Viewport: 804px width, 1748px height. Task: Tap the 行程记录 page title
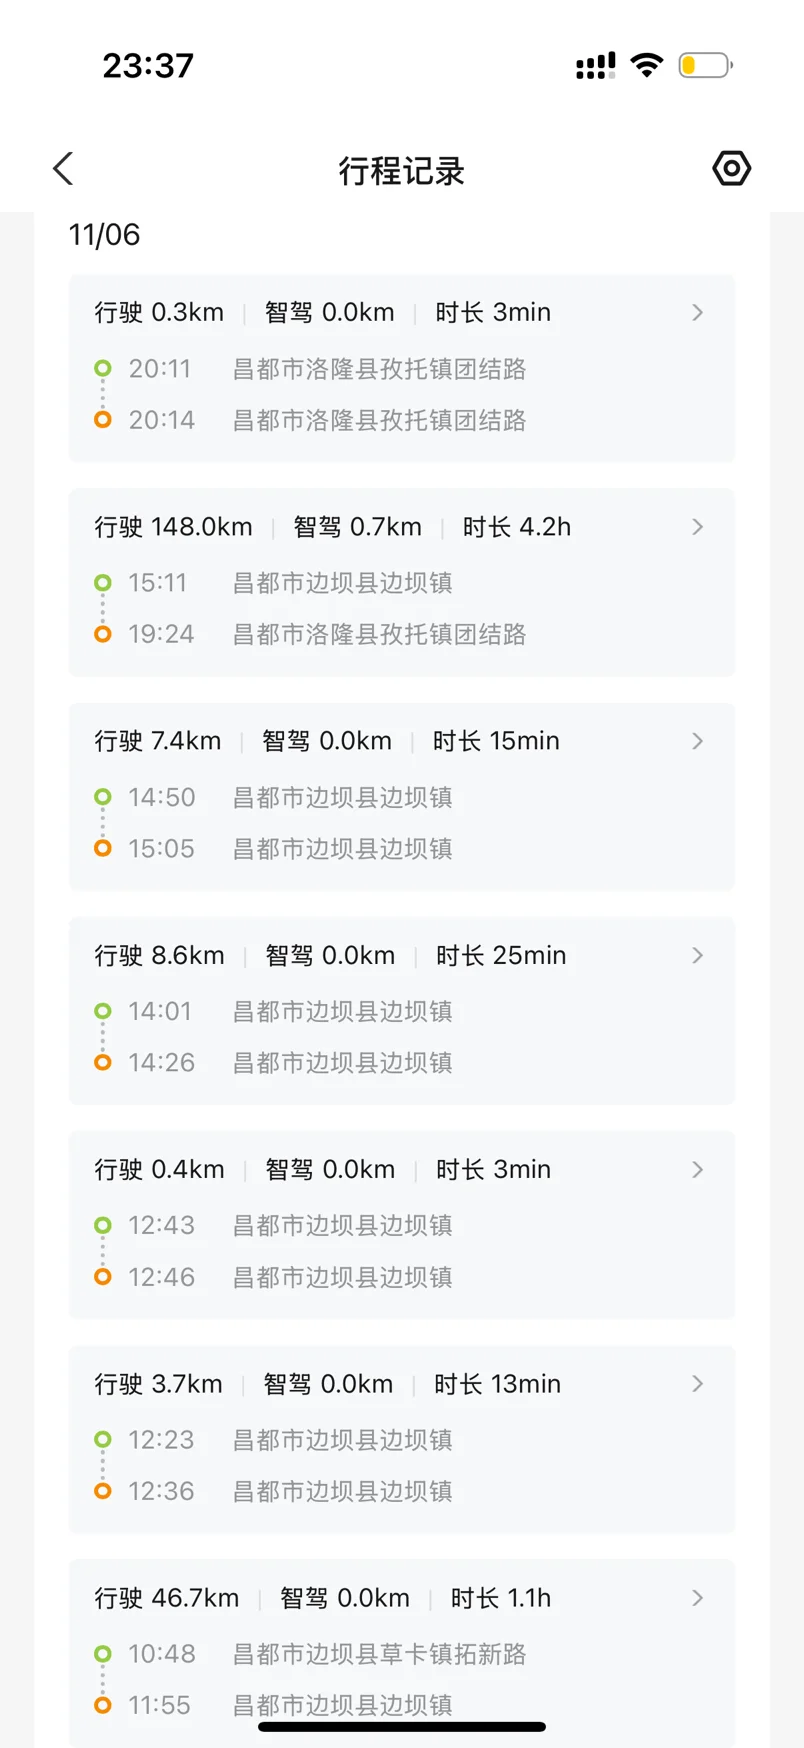click(x=401, y=171)
